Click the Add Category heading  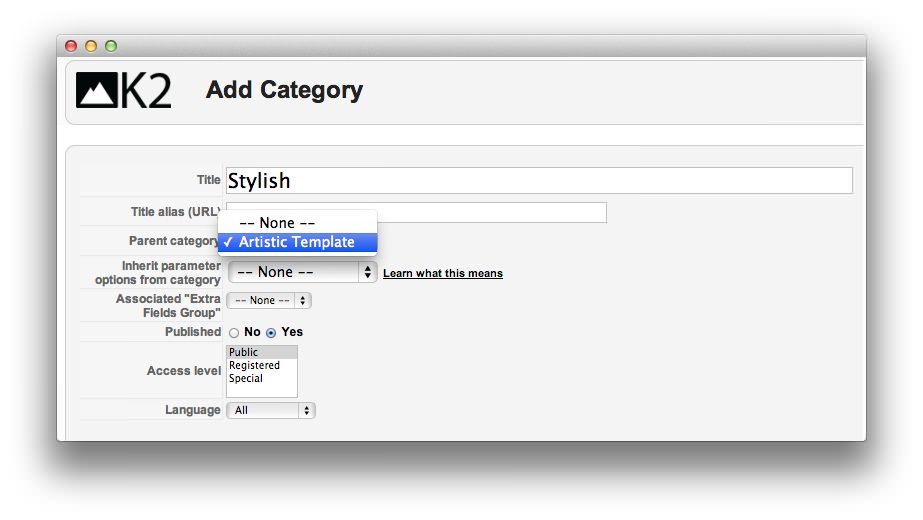[x=284, y=90]
